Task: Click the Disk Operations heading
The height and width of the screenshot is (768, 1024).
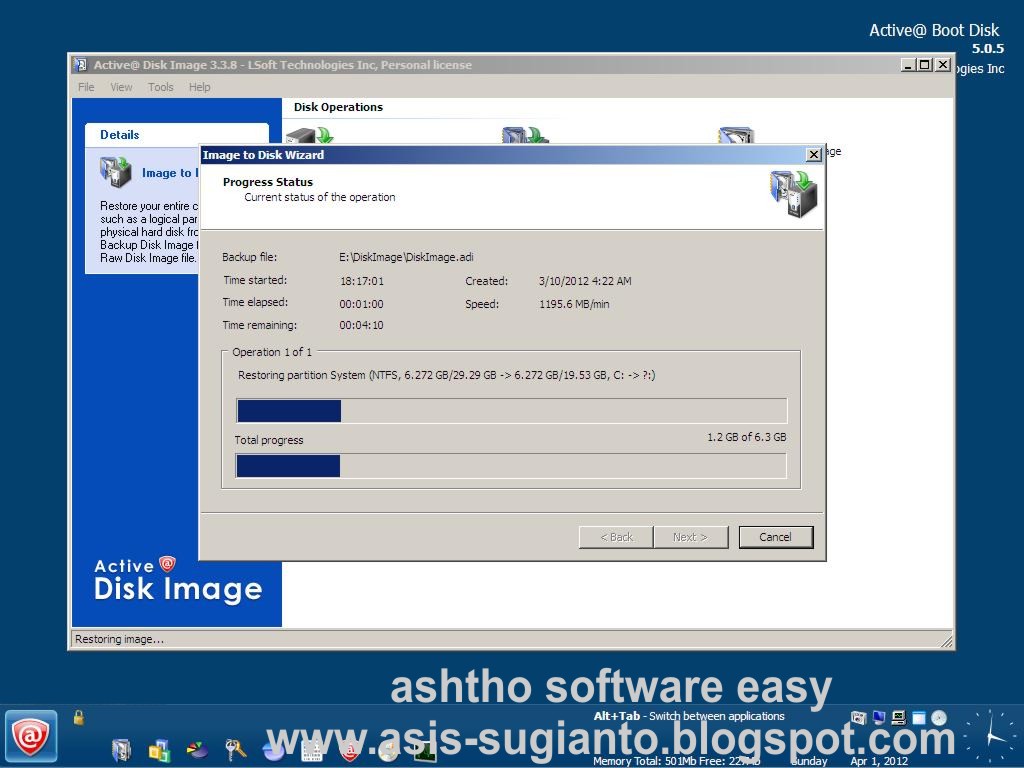Action: click(338, 107)
